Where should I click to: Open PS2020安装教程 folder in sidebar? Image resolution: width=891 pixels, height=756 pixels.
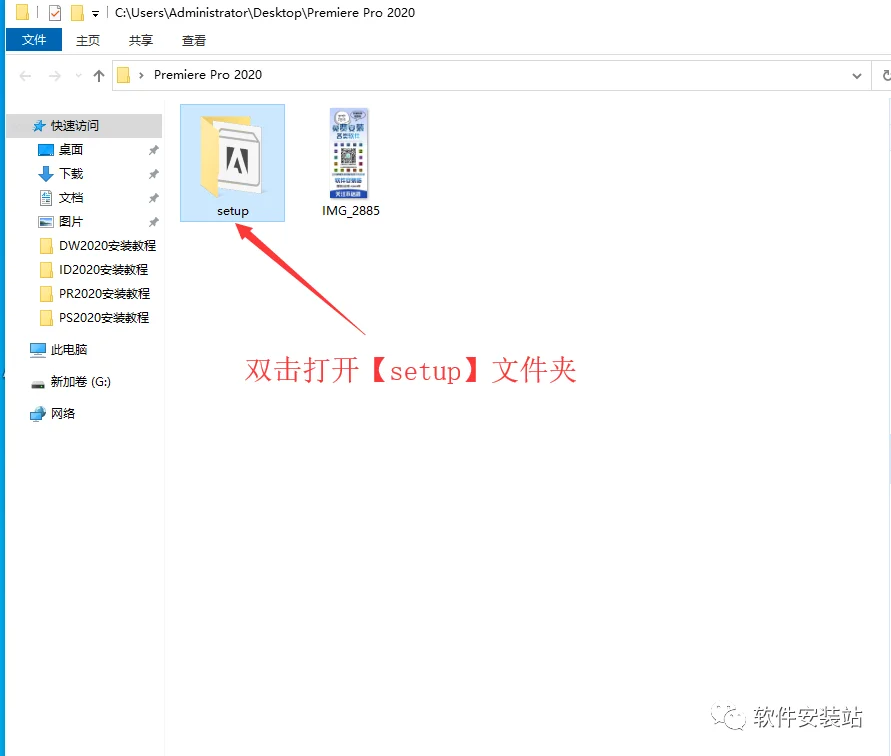(x=103, y=318)
